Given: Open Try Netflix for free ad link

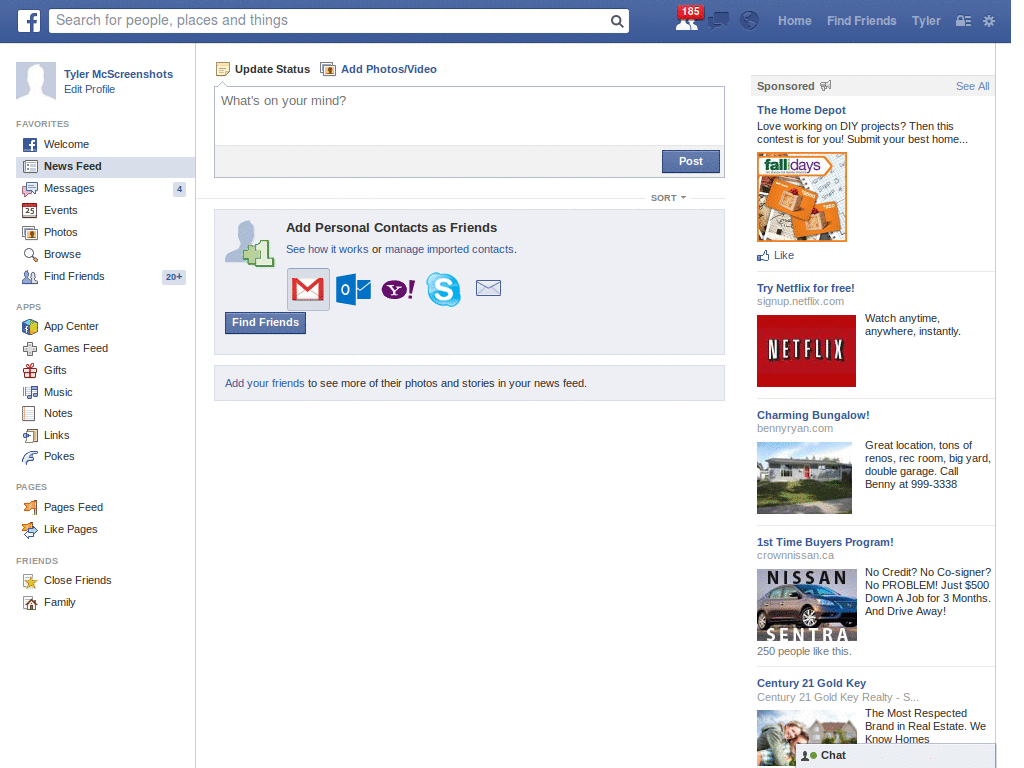Looking at the screenshot, I should pos(805,288).
